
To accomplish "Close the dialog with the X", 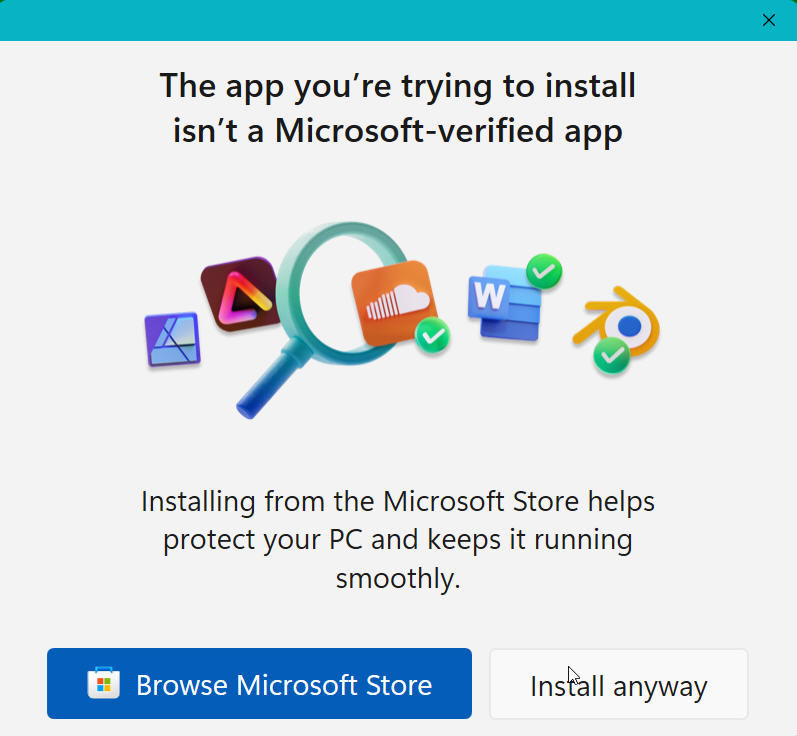I will (769, 20).
